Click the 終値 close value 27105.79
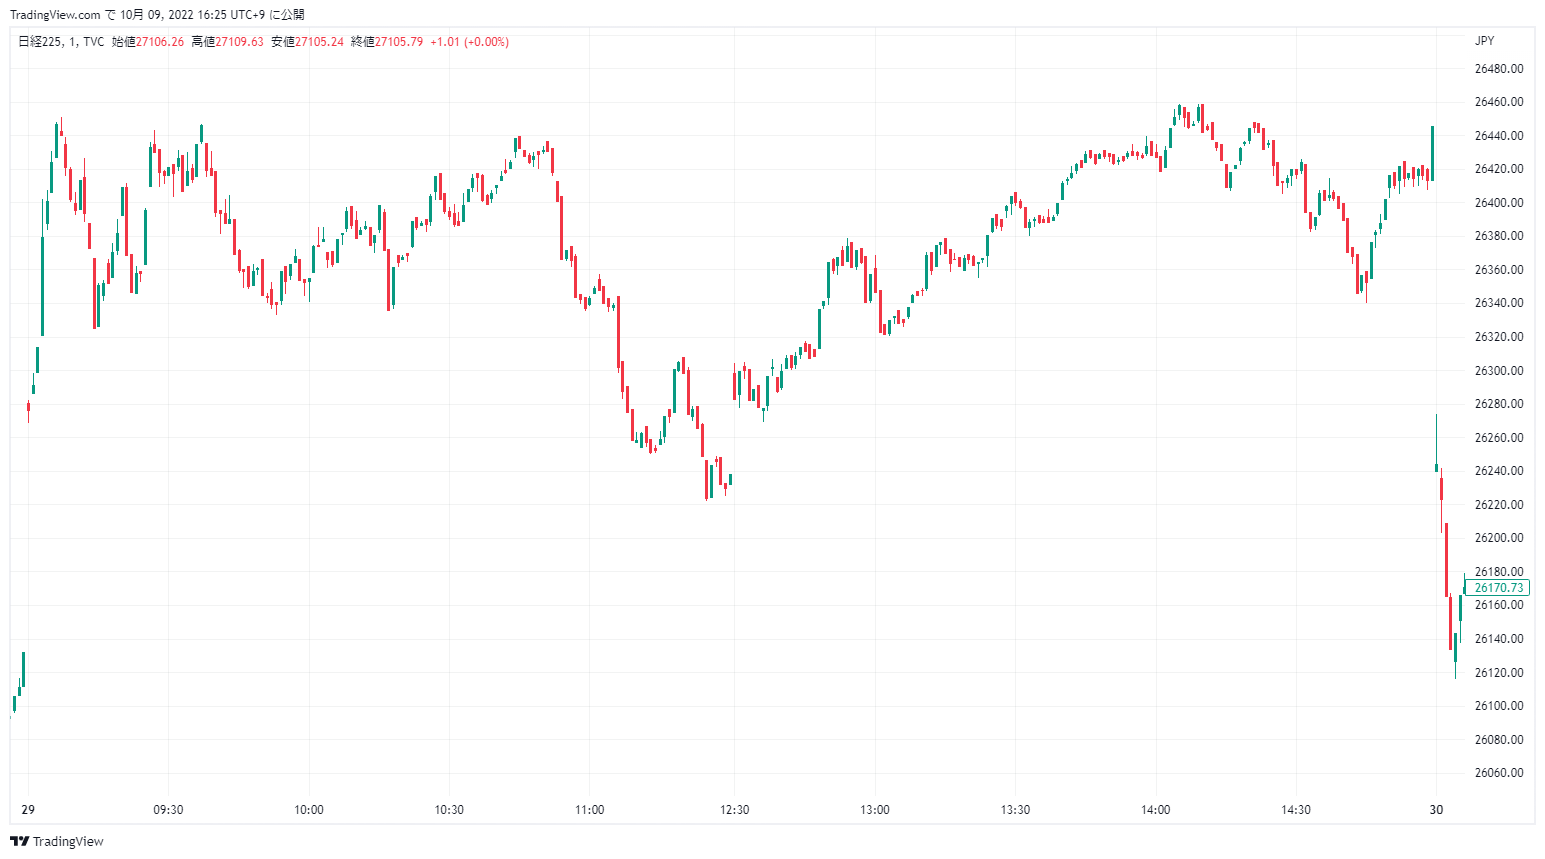This screenshot has height=859, width=1545. [x=399, y=42]
